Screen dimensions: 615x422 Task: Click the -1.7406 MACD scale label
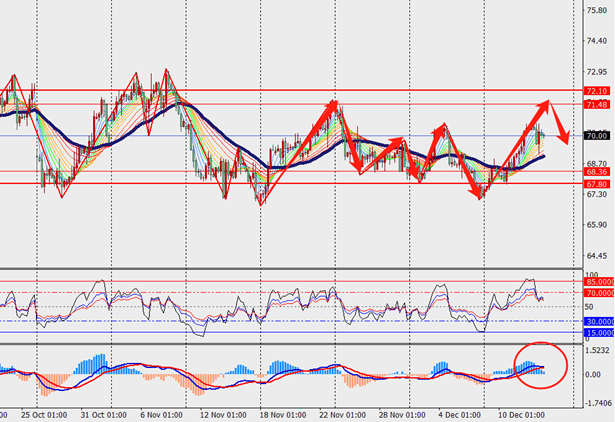[599, 403]
